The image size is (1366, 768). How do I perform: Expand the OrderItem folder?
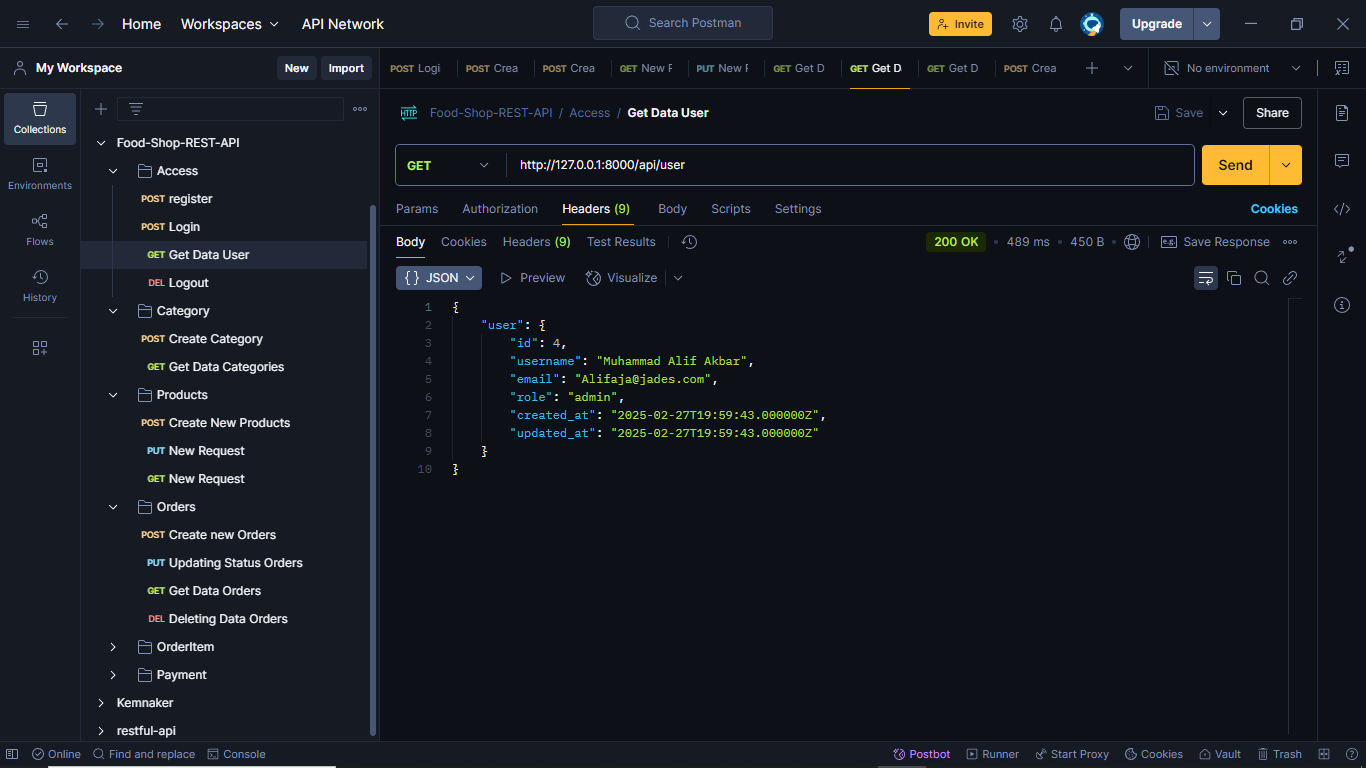pyautogui.click(x=113, y=647)
